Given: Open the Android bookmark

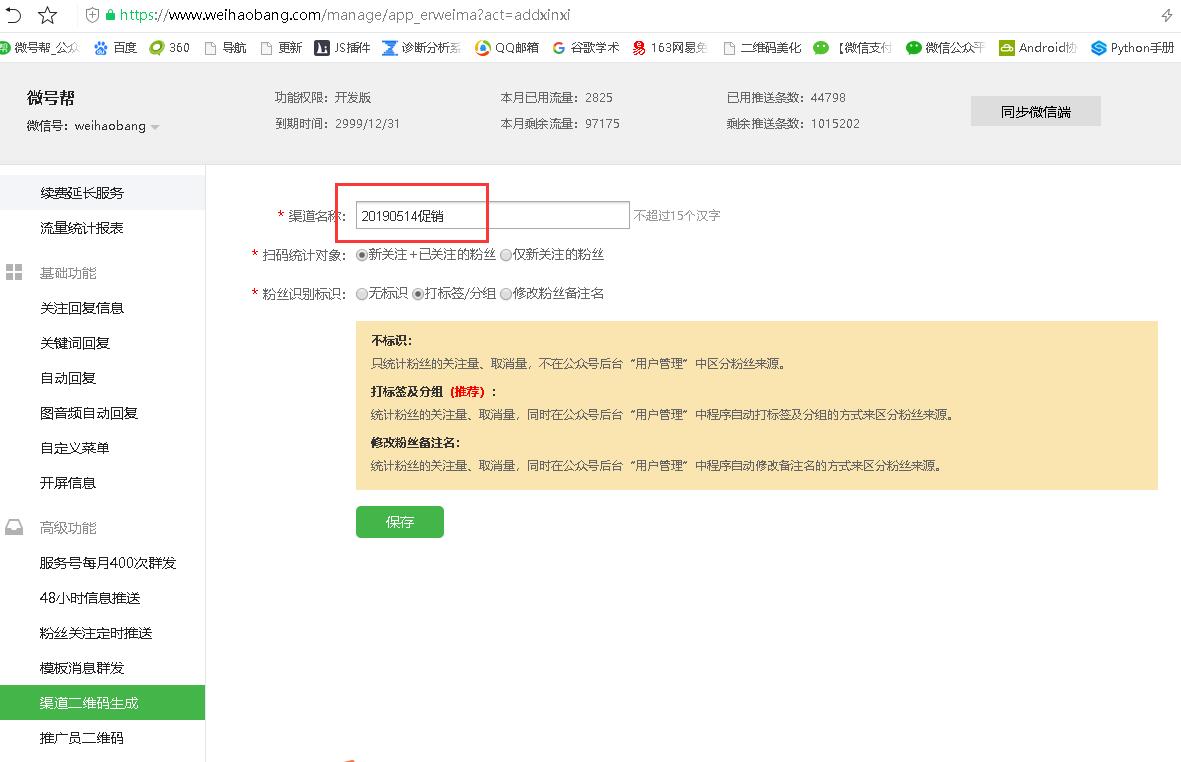Looking at the screenshot, I should [x=1038, y=47].
